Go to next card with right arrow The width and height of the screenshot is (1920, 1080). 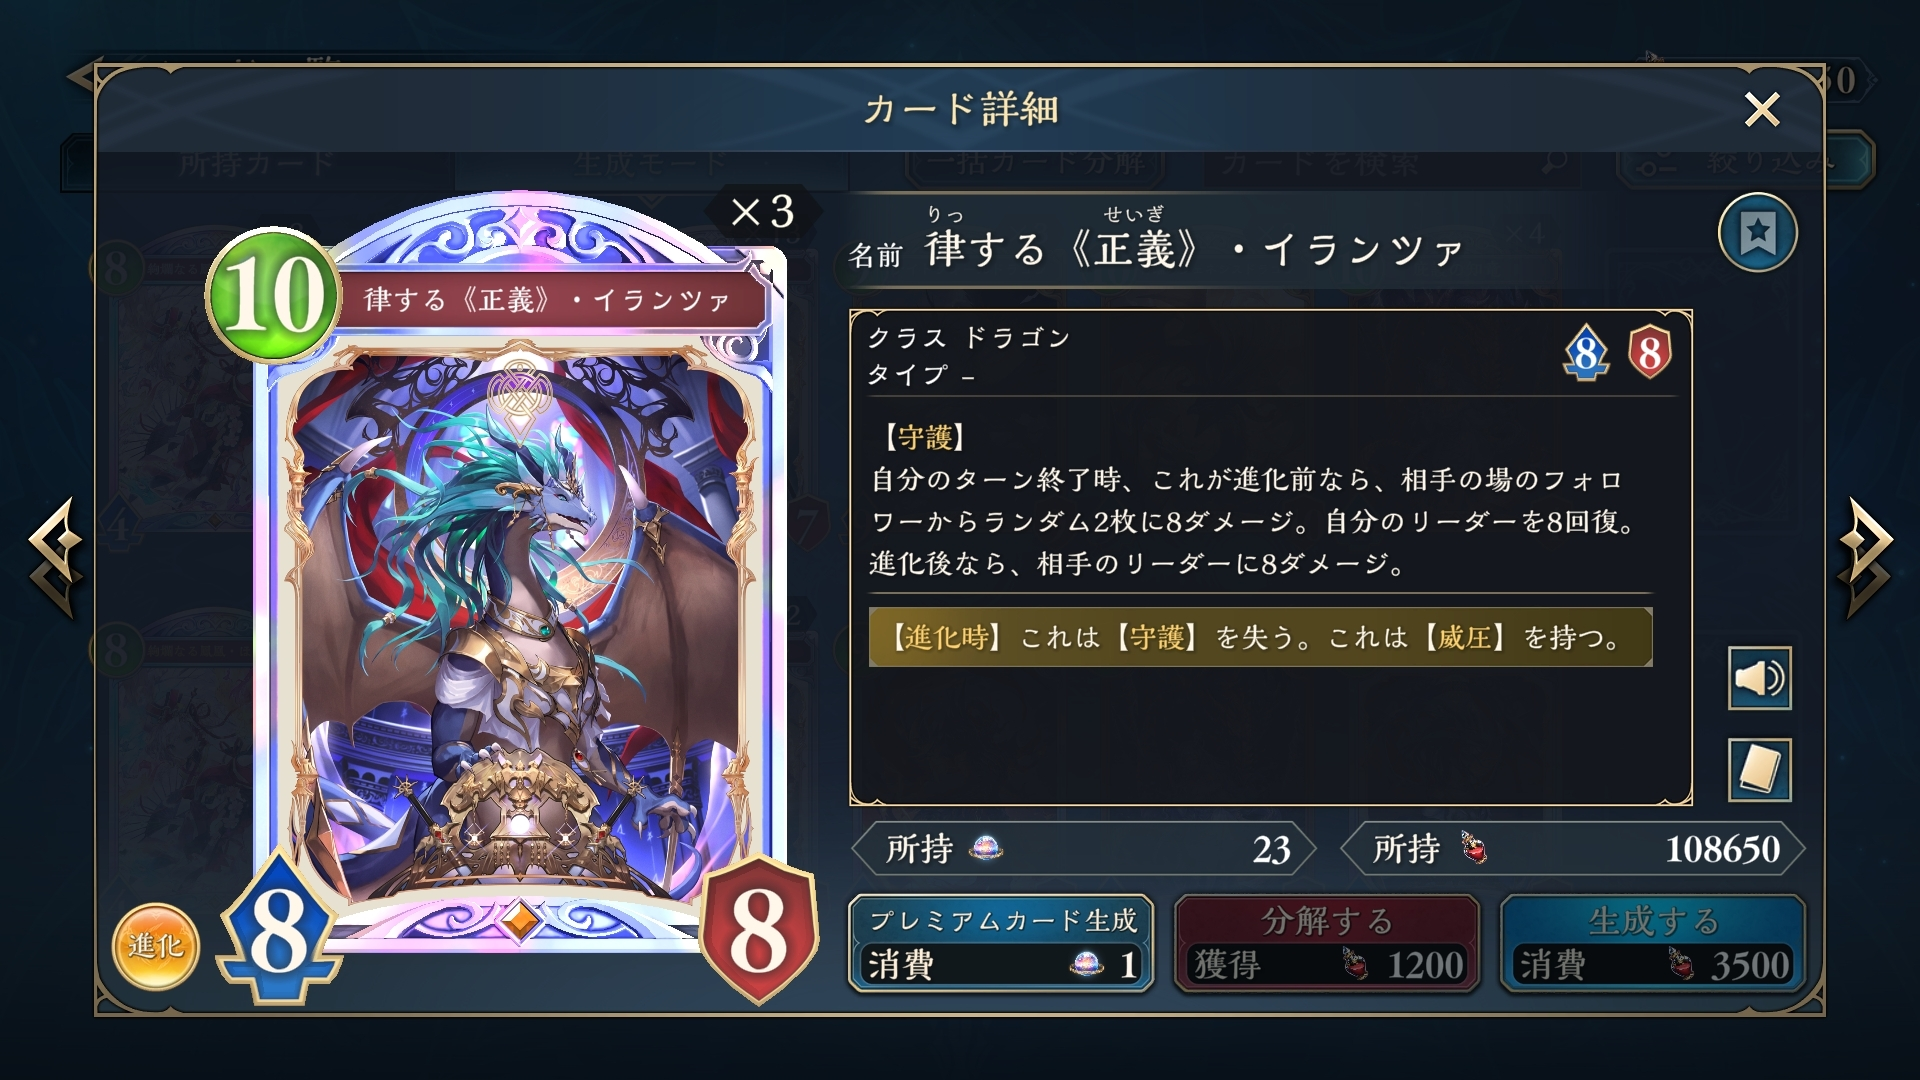click(1863, 557)
